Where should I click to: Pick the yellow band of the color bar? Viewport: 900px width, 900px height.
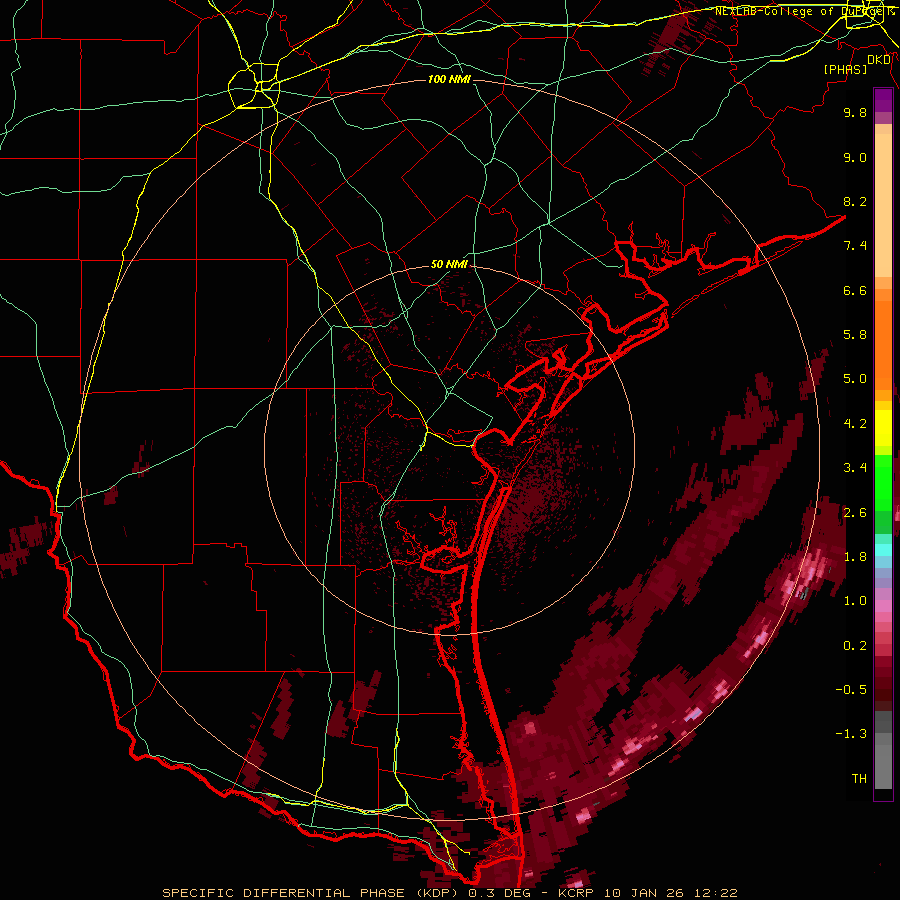[883, 428]
